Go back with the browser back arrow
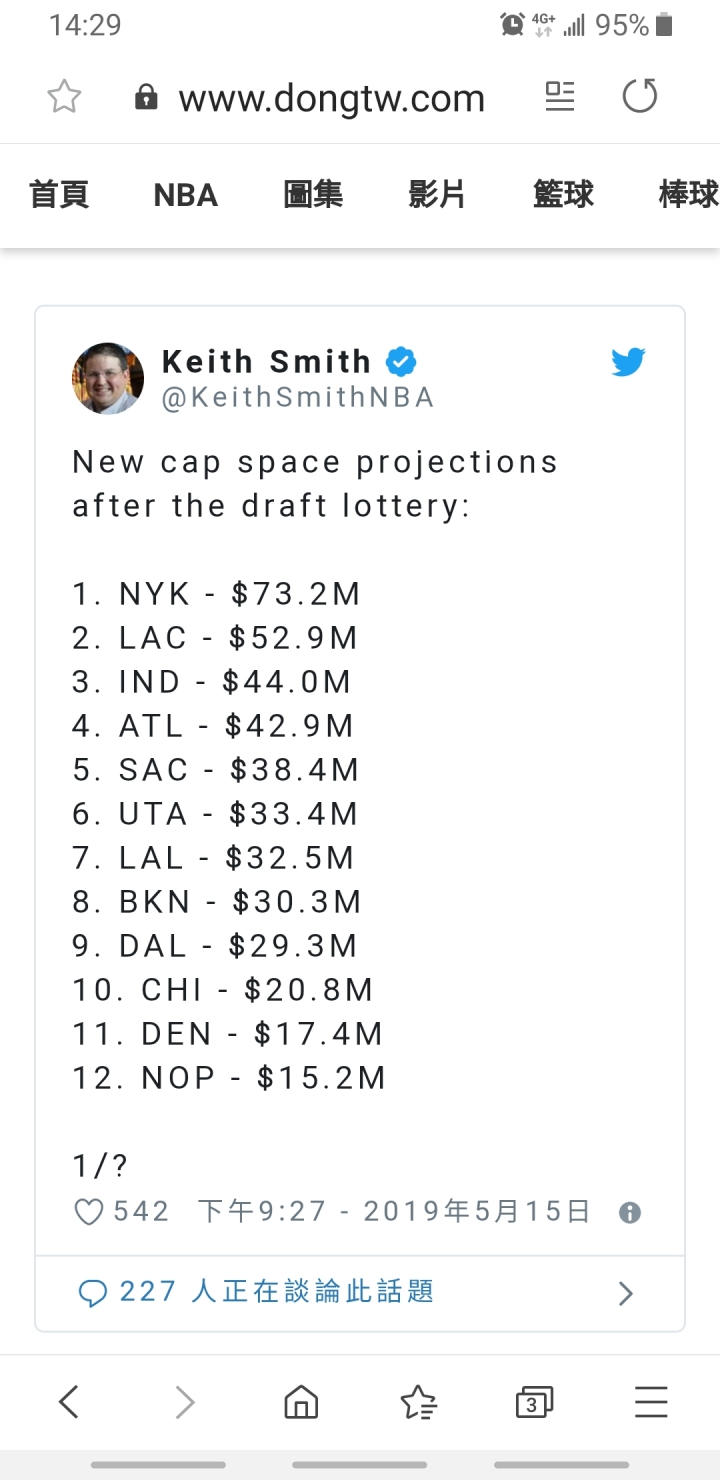This screenshot has height=1480, width=720. (x=68, y=1402)
